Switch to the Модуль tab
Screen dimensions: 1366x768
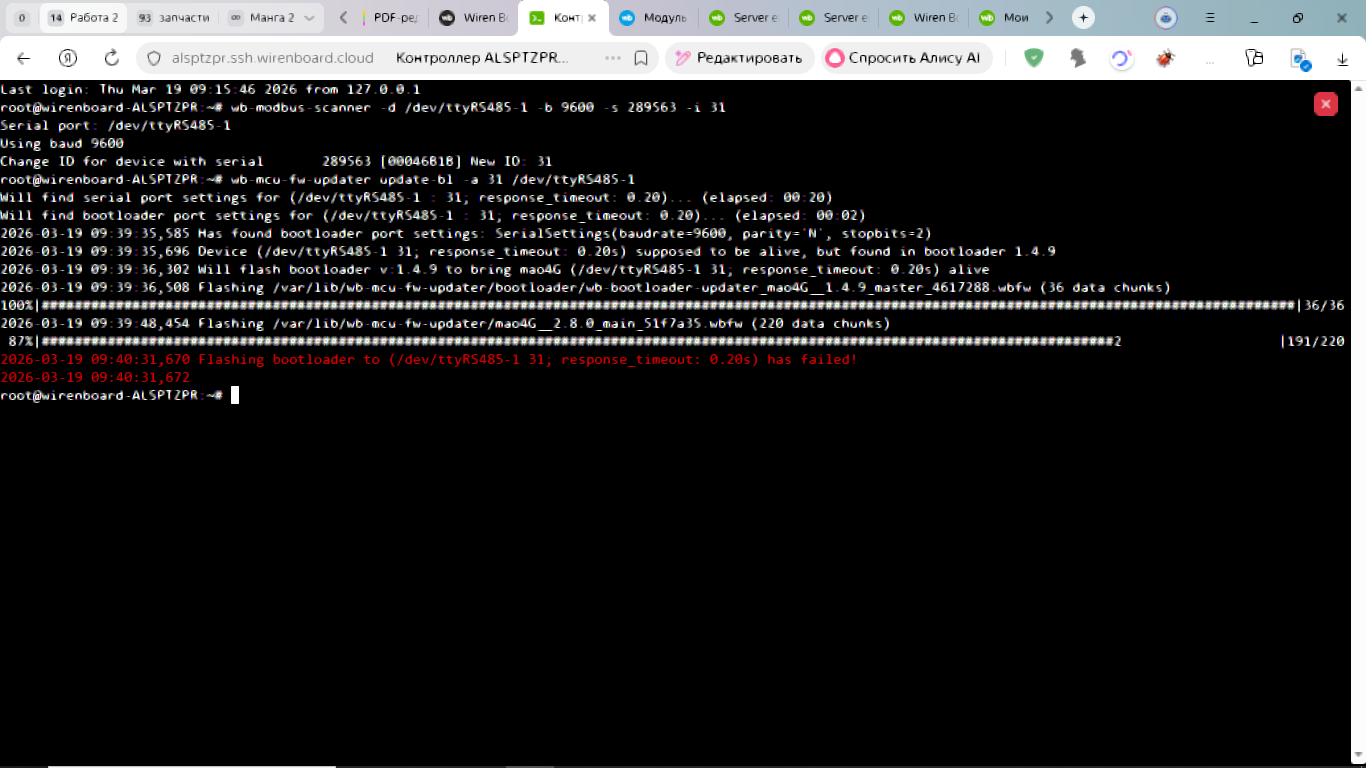click(658, 18)
